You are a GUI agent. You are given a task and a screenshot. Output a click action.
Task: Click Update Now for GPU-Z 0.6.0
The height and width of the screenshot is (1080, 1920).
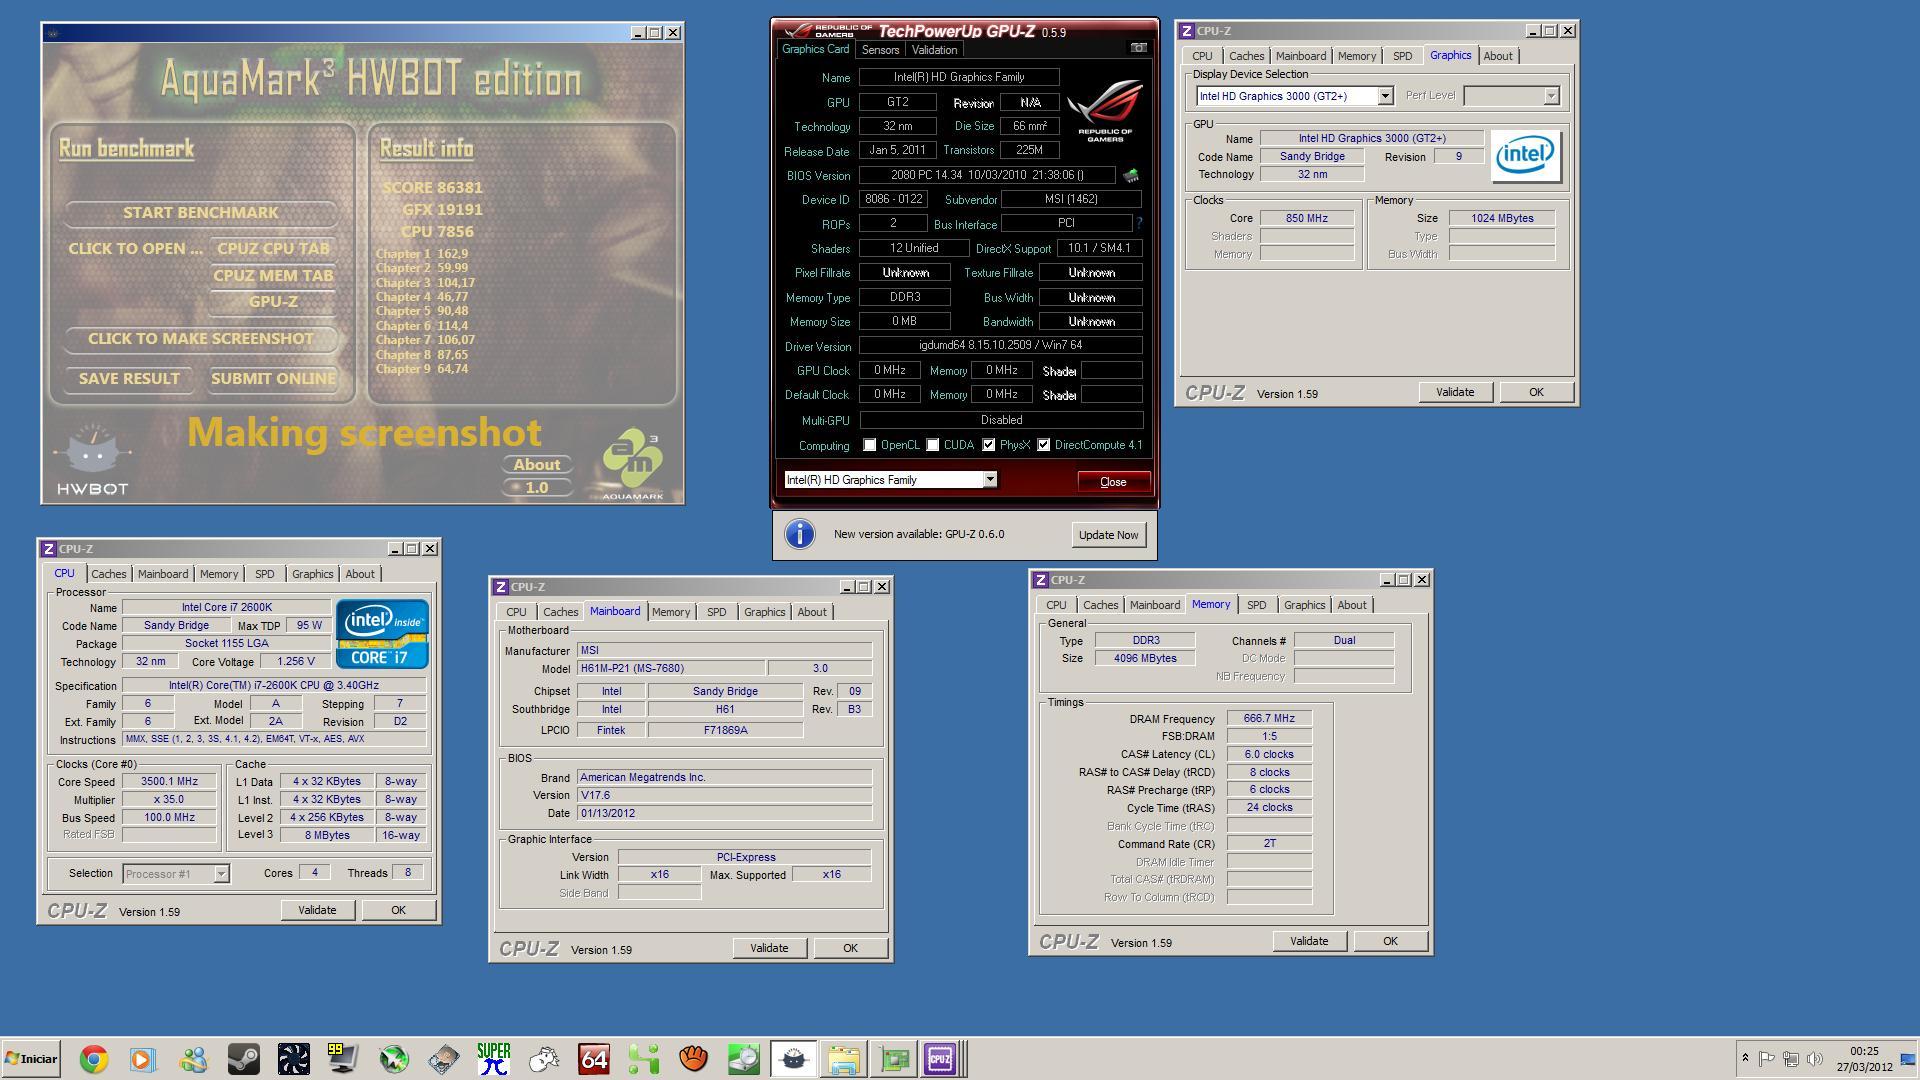tap(1108, 535)
